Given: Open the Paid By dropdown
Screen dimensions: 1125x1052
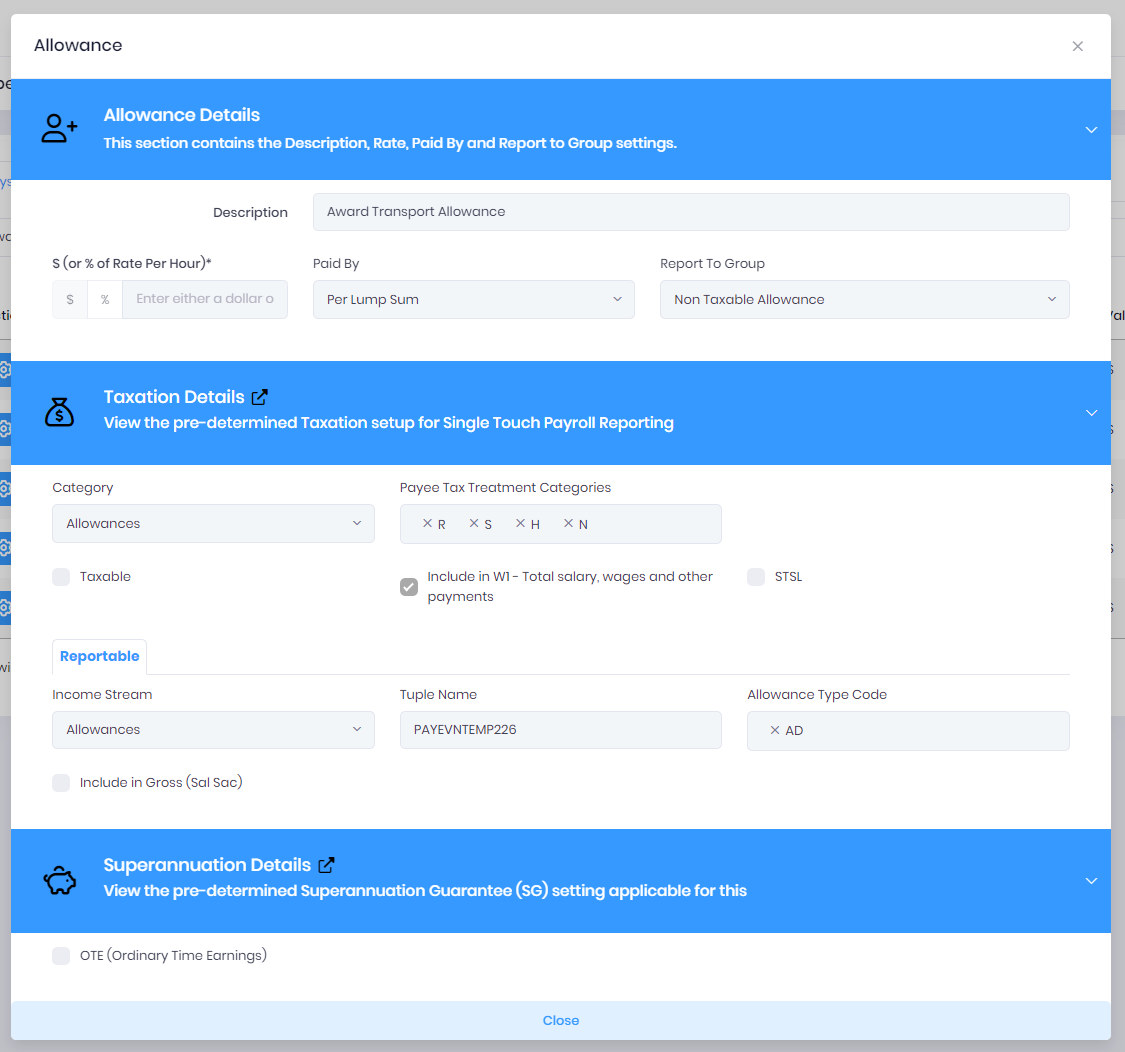Looking at the screenshot, I should tap(474, 299).
